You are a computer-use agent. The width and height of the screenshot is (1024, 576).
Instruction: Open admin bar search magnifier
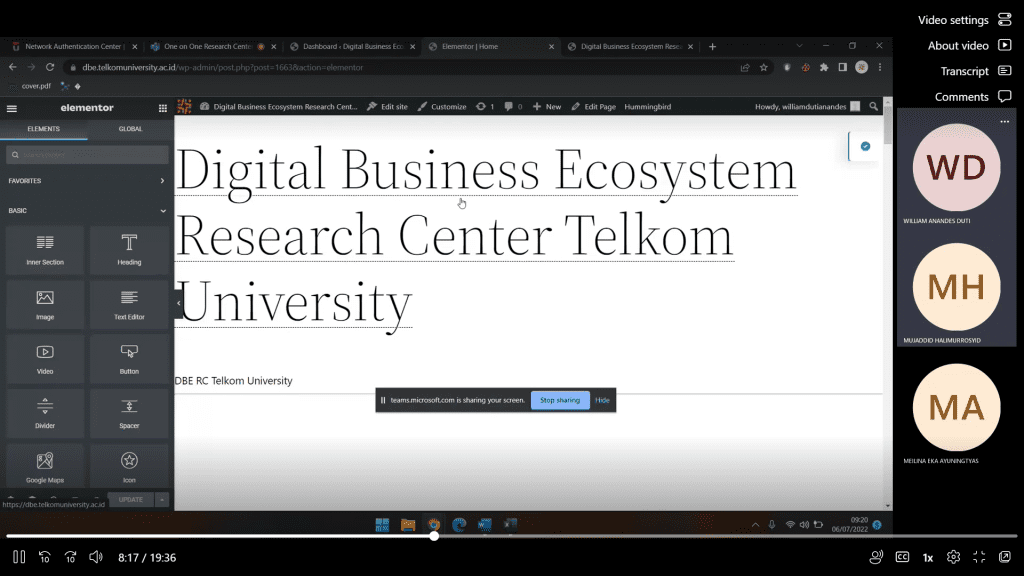point(874,106)
